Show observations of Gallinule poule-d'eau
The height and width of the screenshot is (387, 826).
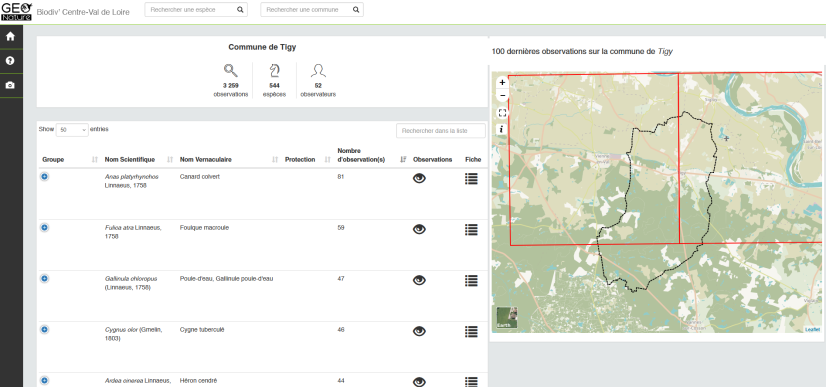click(x=419, y=280)
